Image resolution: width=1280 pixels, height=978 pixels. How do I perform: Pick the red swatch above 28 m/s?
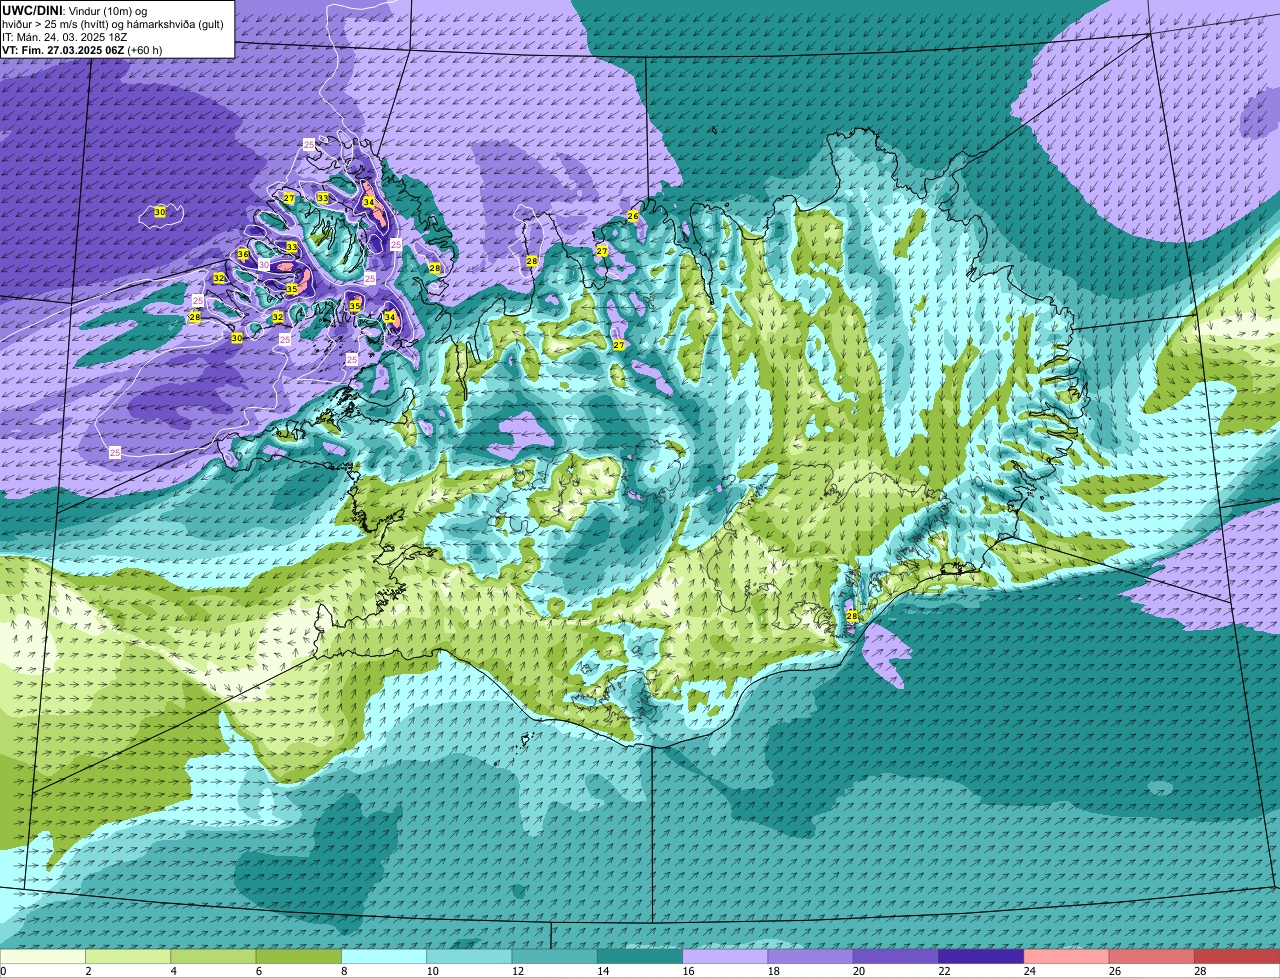[1237, 957]
